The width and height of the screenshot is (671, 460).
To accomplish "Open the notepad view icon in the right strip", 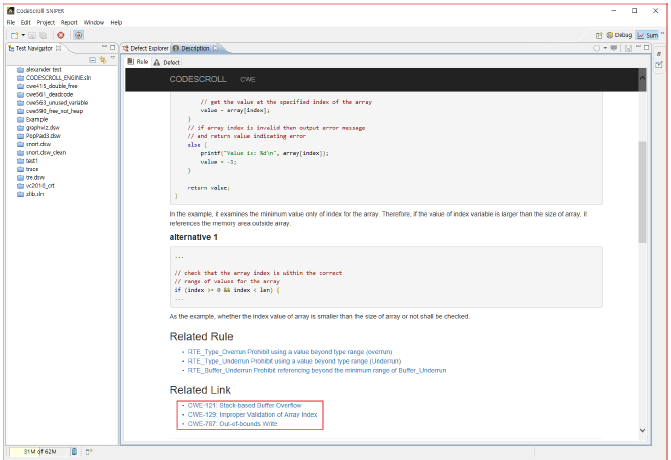I will coord(659,65).
